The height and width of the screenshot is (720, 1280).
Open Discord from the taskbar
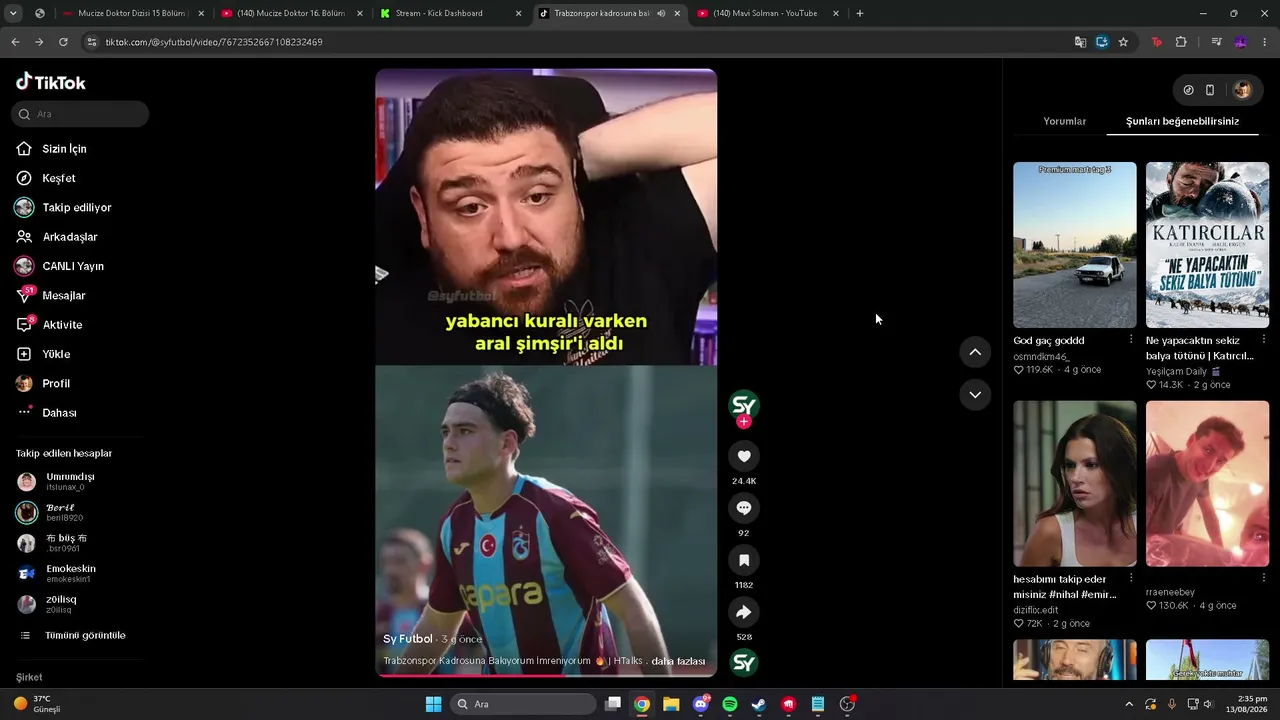click(x=701, y=704)
